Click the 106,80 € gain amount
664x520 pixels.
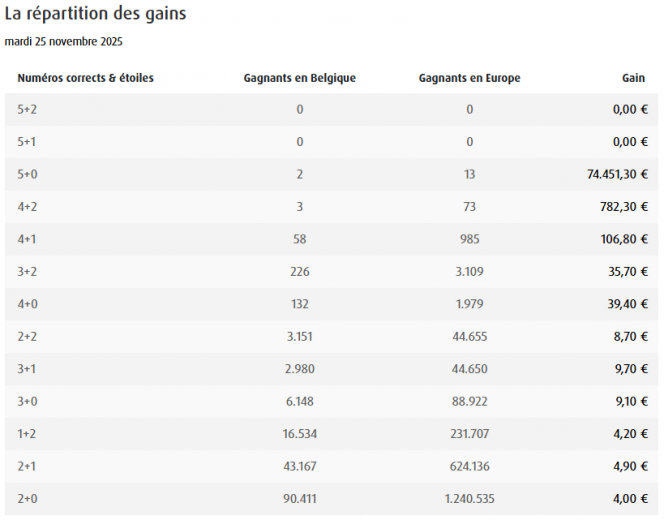pos(626,239)
